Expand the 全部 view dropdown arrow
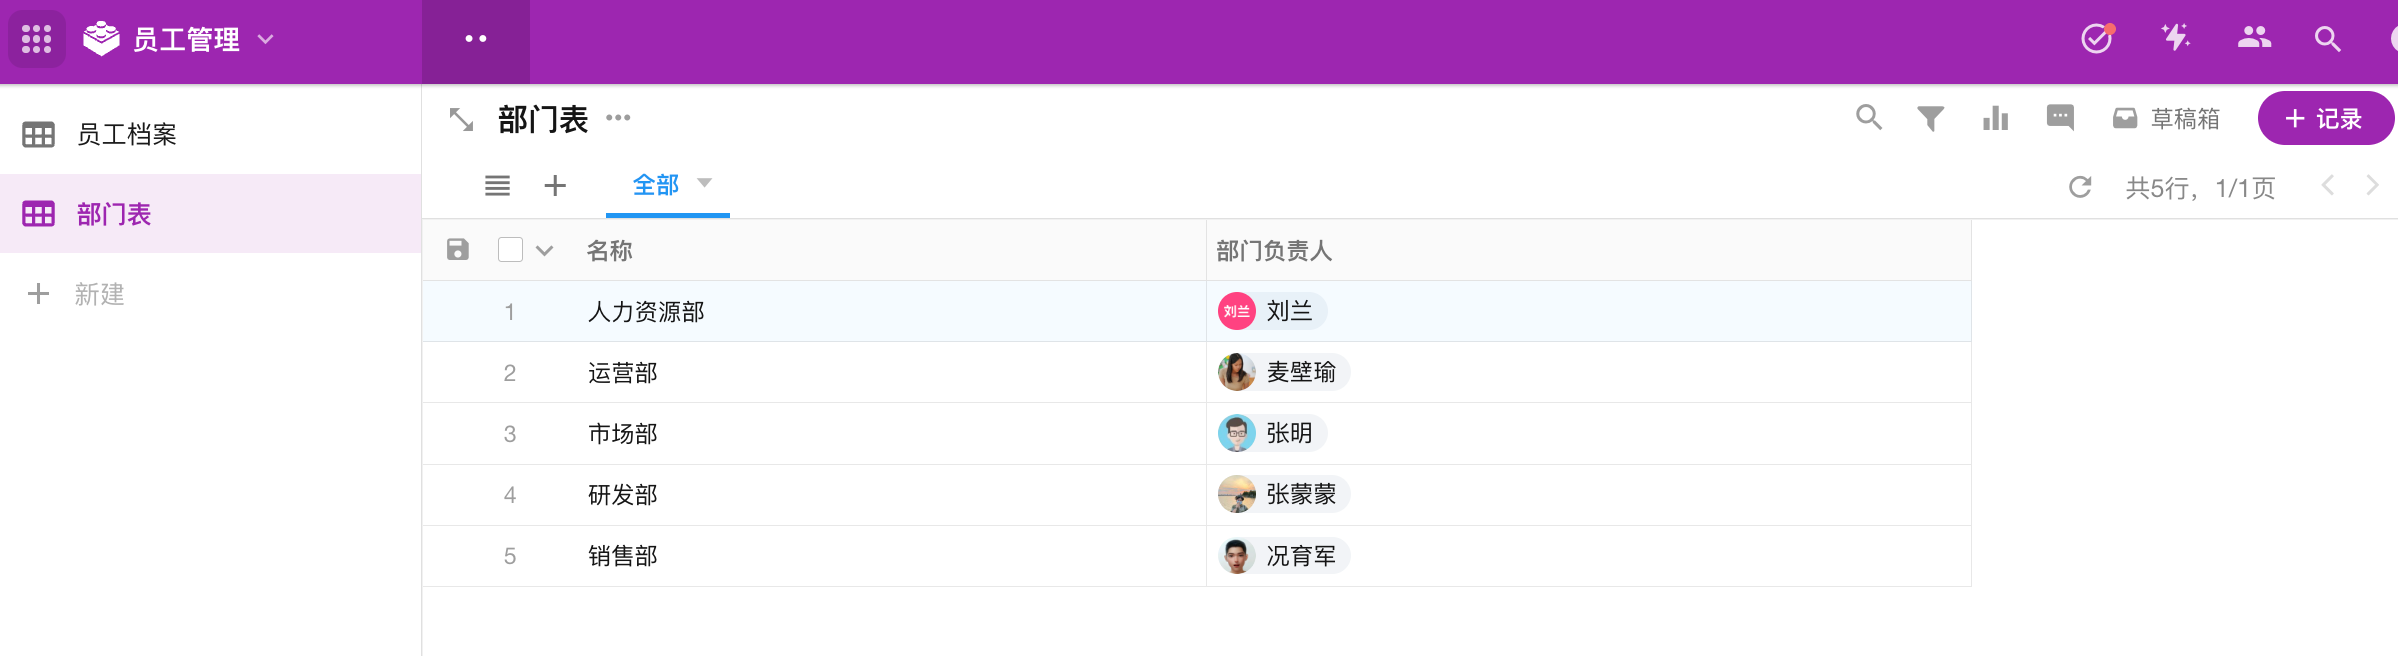This screenshot has height=656, width=2398. click(x=704, y=183)
